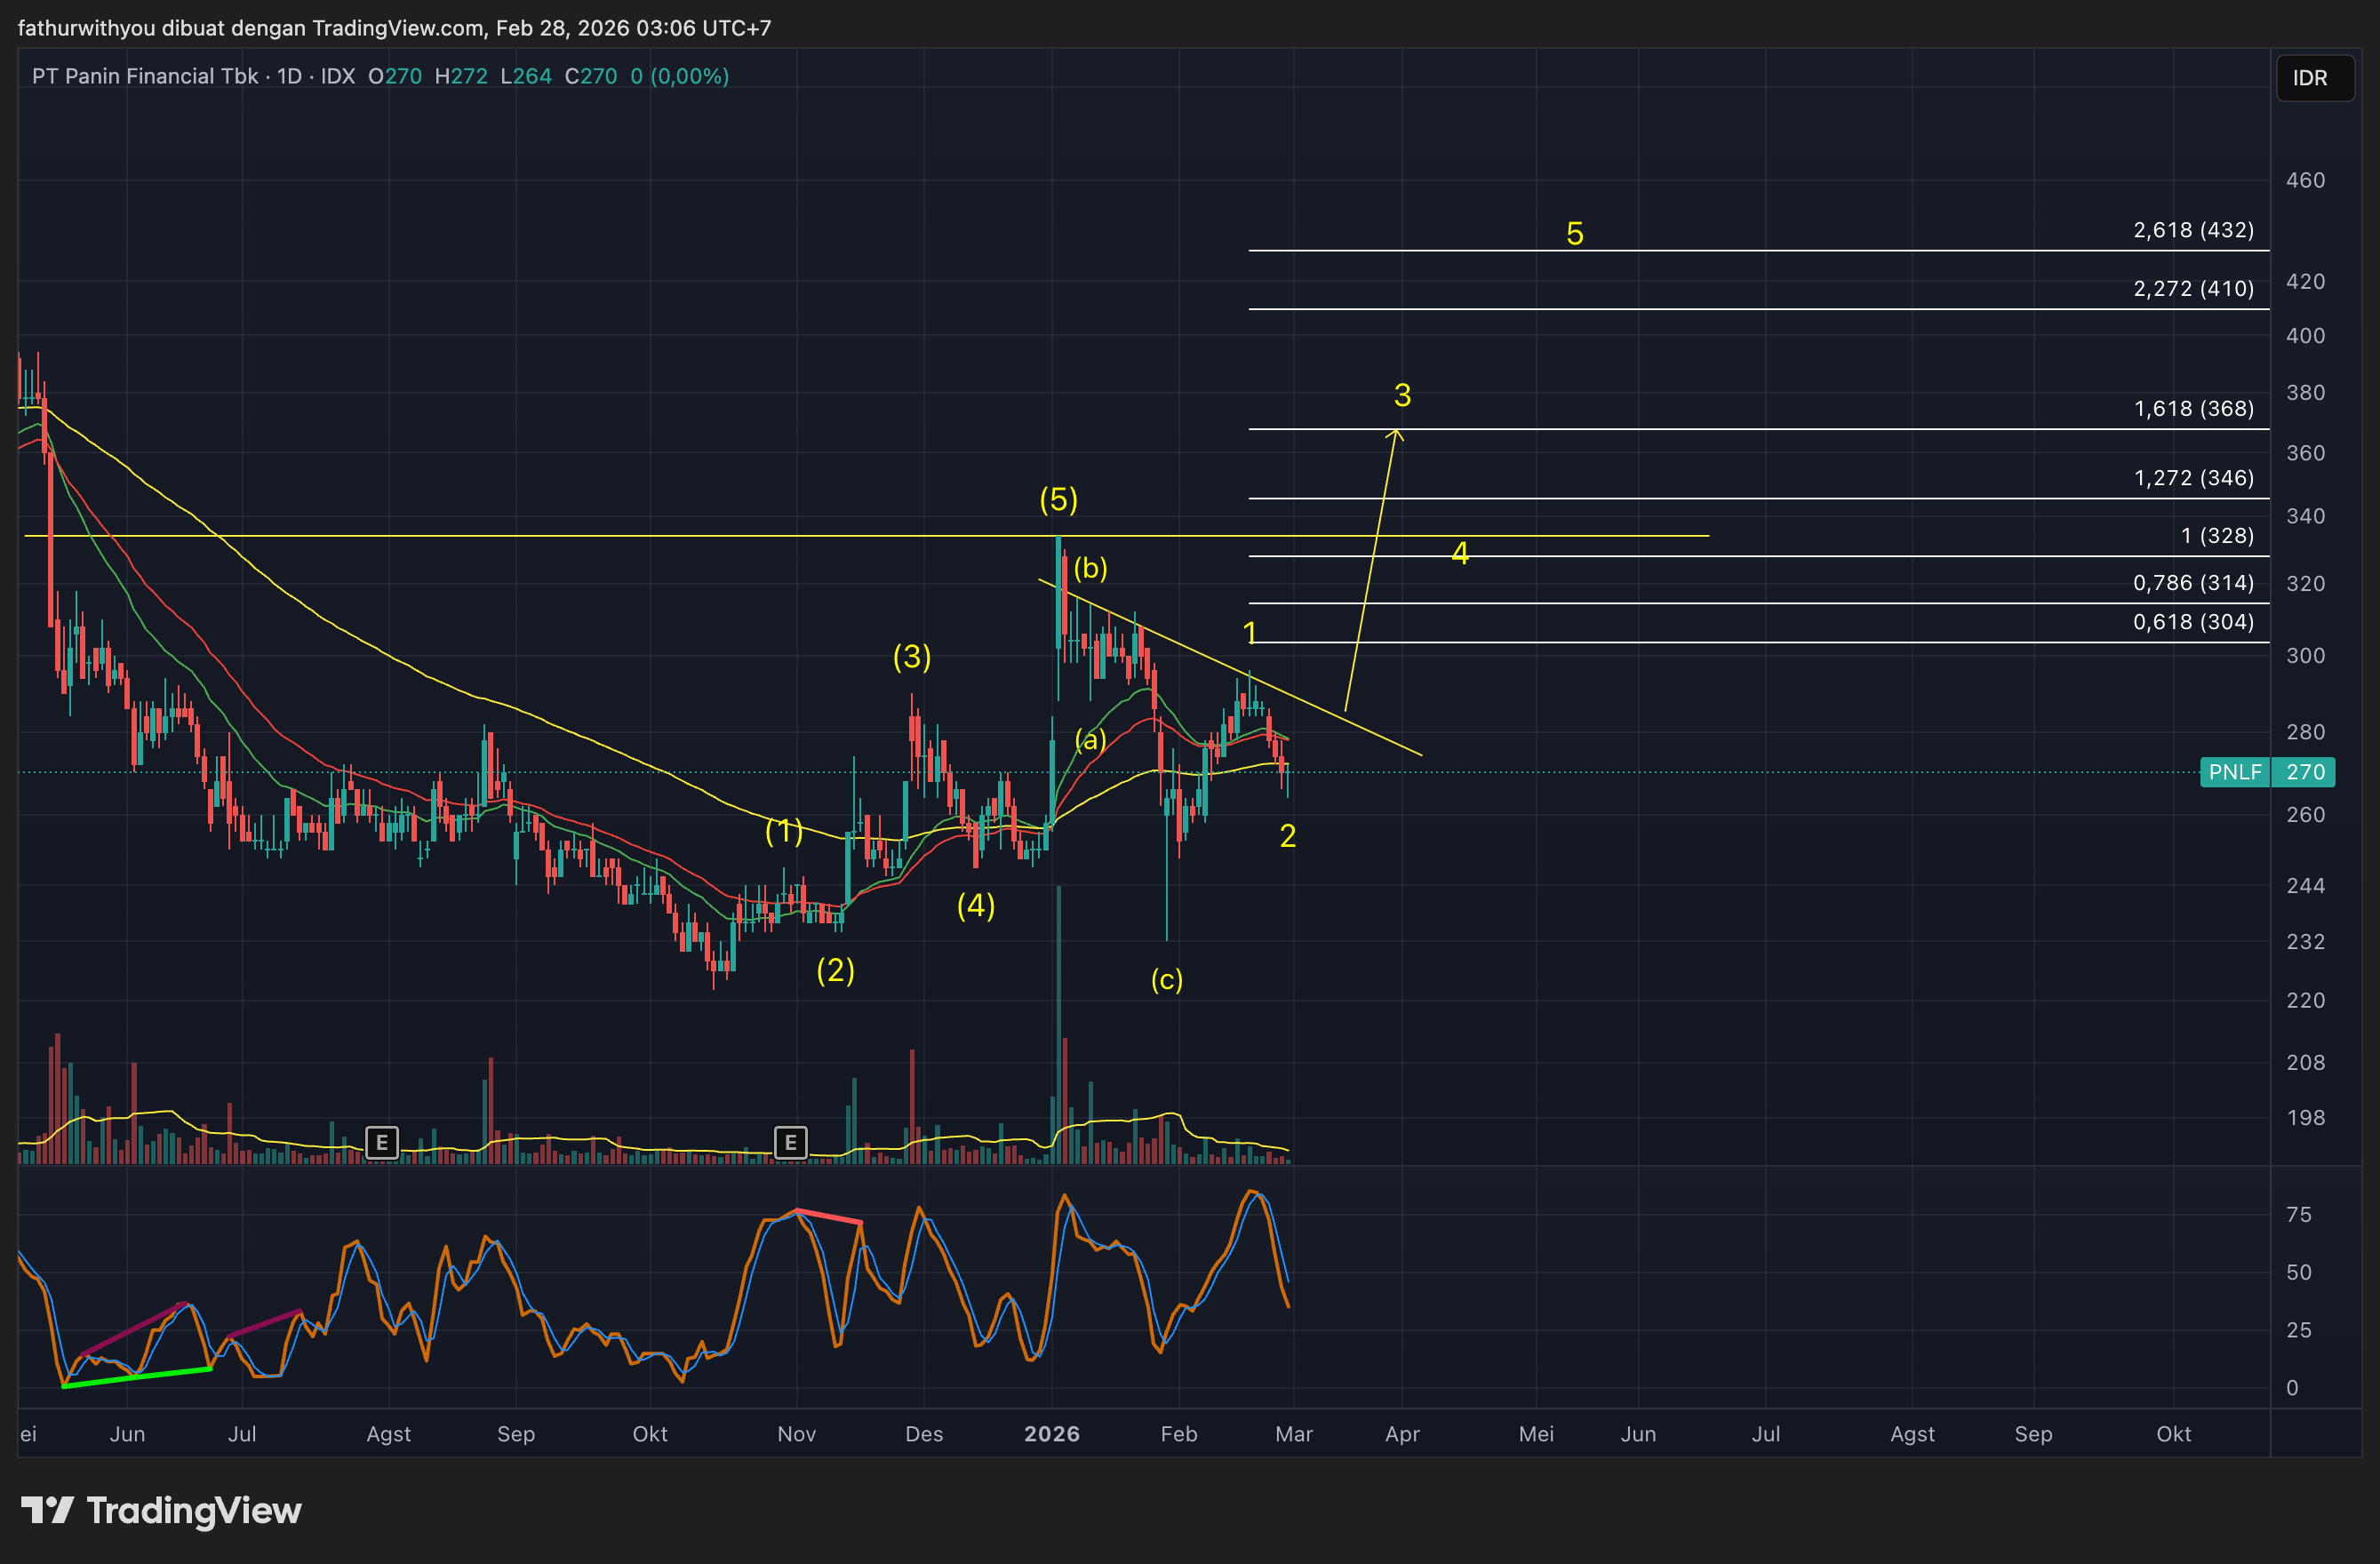2380x1564 pixels.
Task: Click the 2026 year label on the time axis
Action: click(1051, 1434)
